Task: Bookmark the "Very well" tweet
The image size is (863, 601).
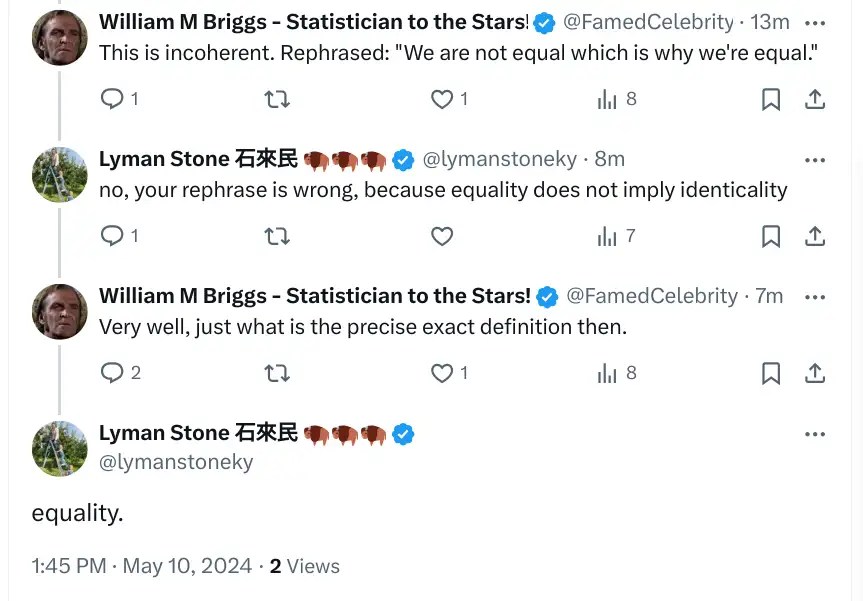Action: (x=771, y=373)
